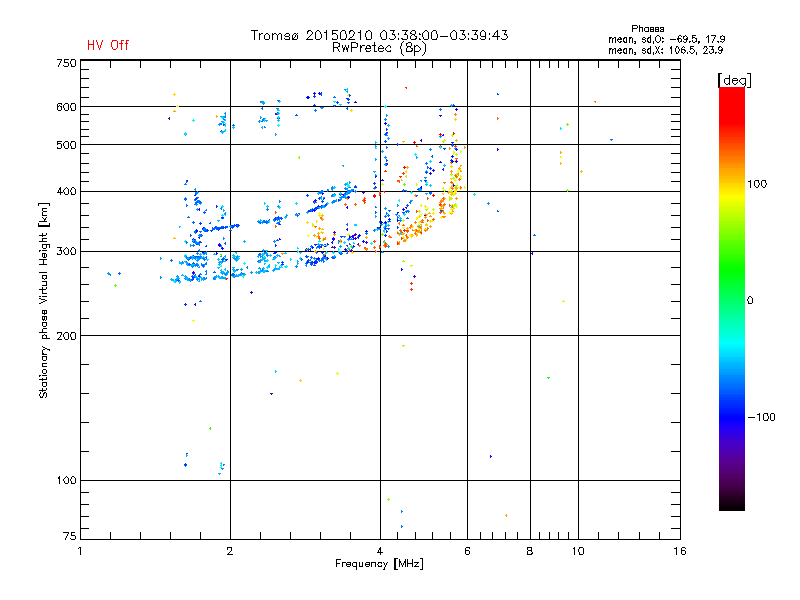Click the x-axis label '6'

[x=467, y=551]
